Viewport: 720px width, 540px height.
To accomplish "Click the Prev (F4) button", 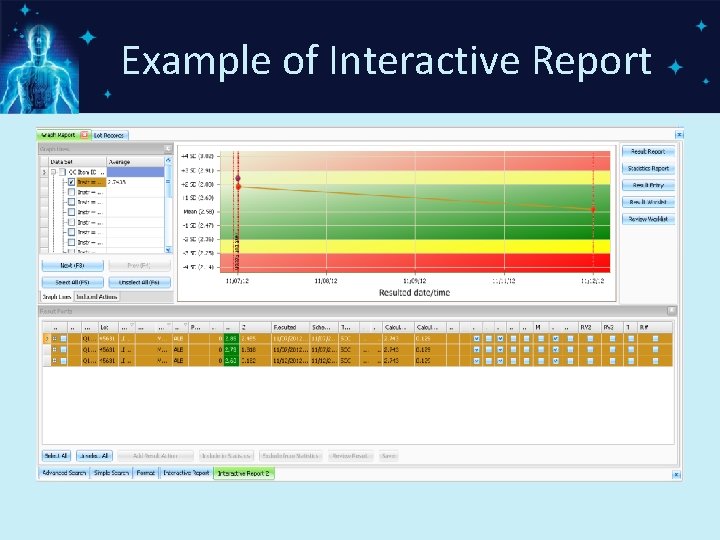I will 140,265.
